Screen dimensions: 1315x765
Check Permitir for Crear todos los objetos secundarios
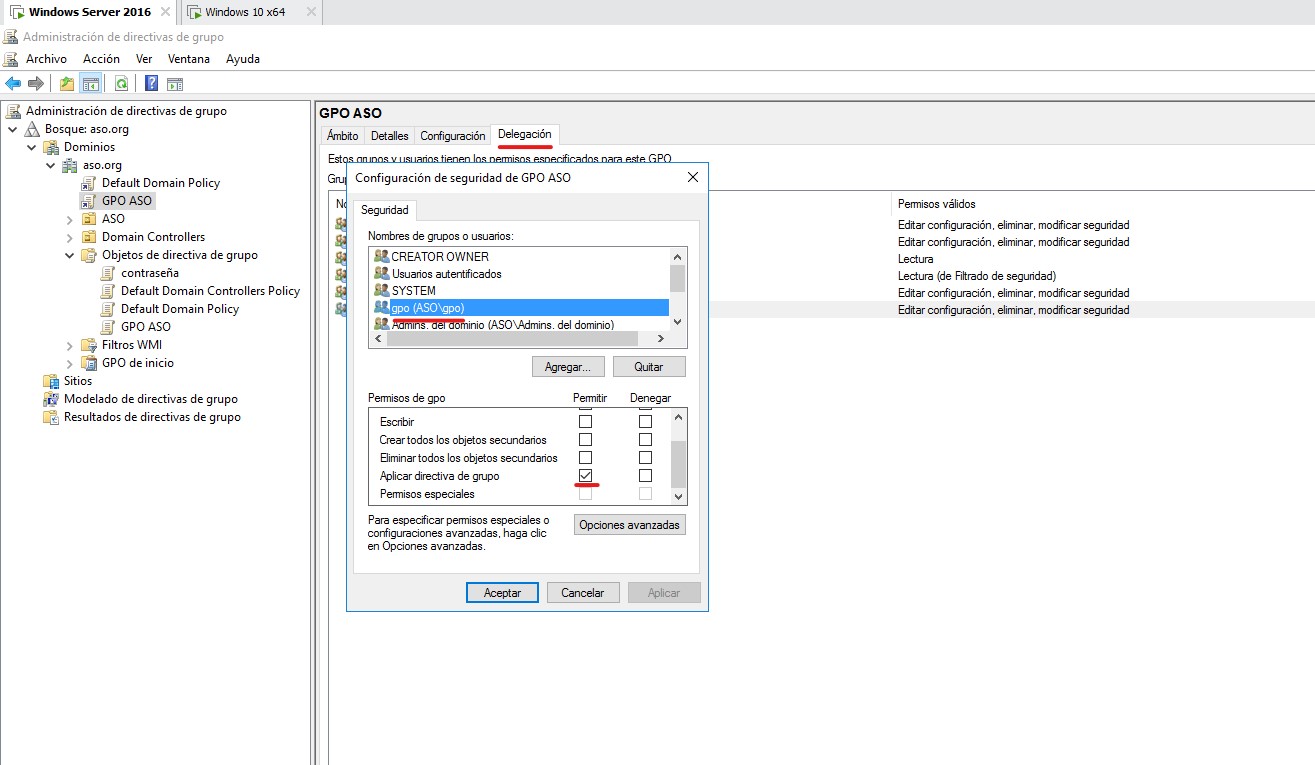pos(586,440)
